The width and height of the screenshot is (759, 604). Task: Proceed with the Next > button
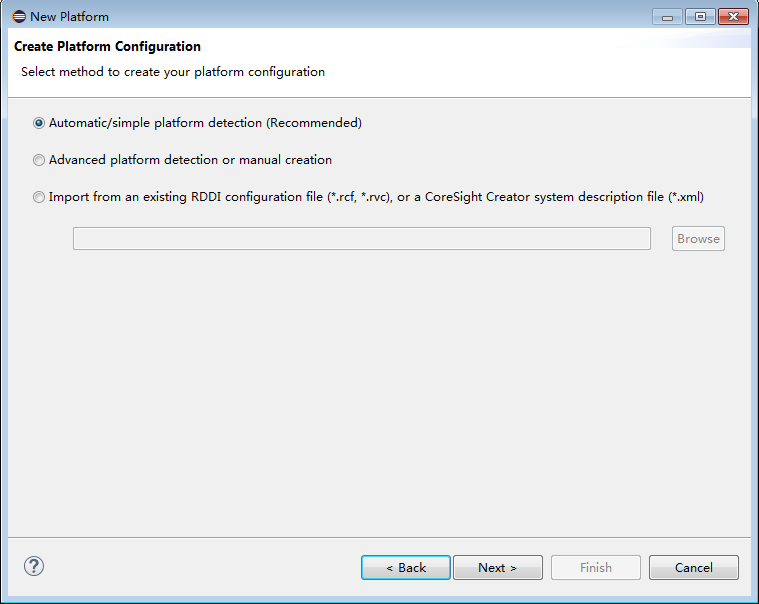click(497, 567)
